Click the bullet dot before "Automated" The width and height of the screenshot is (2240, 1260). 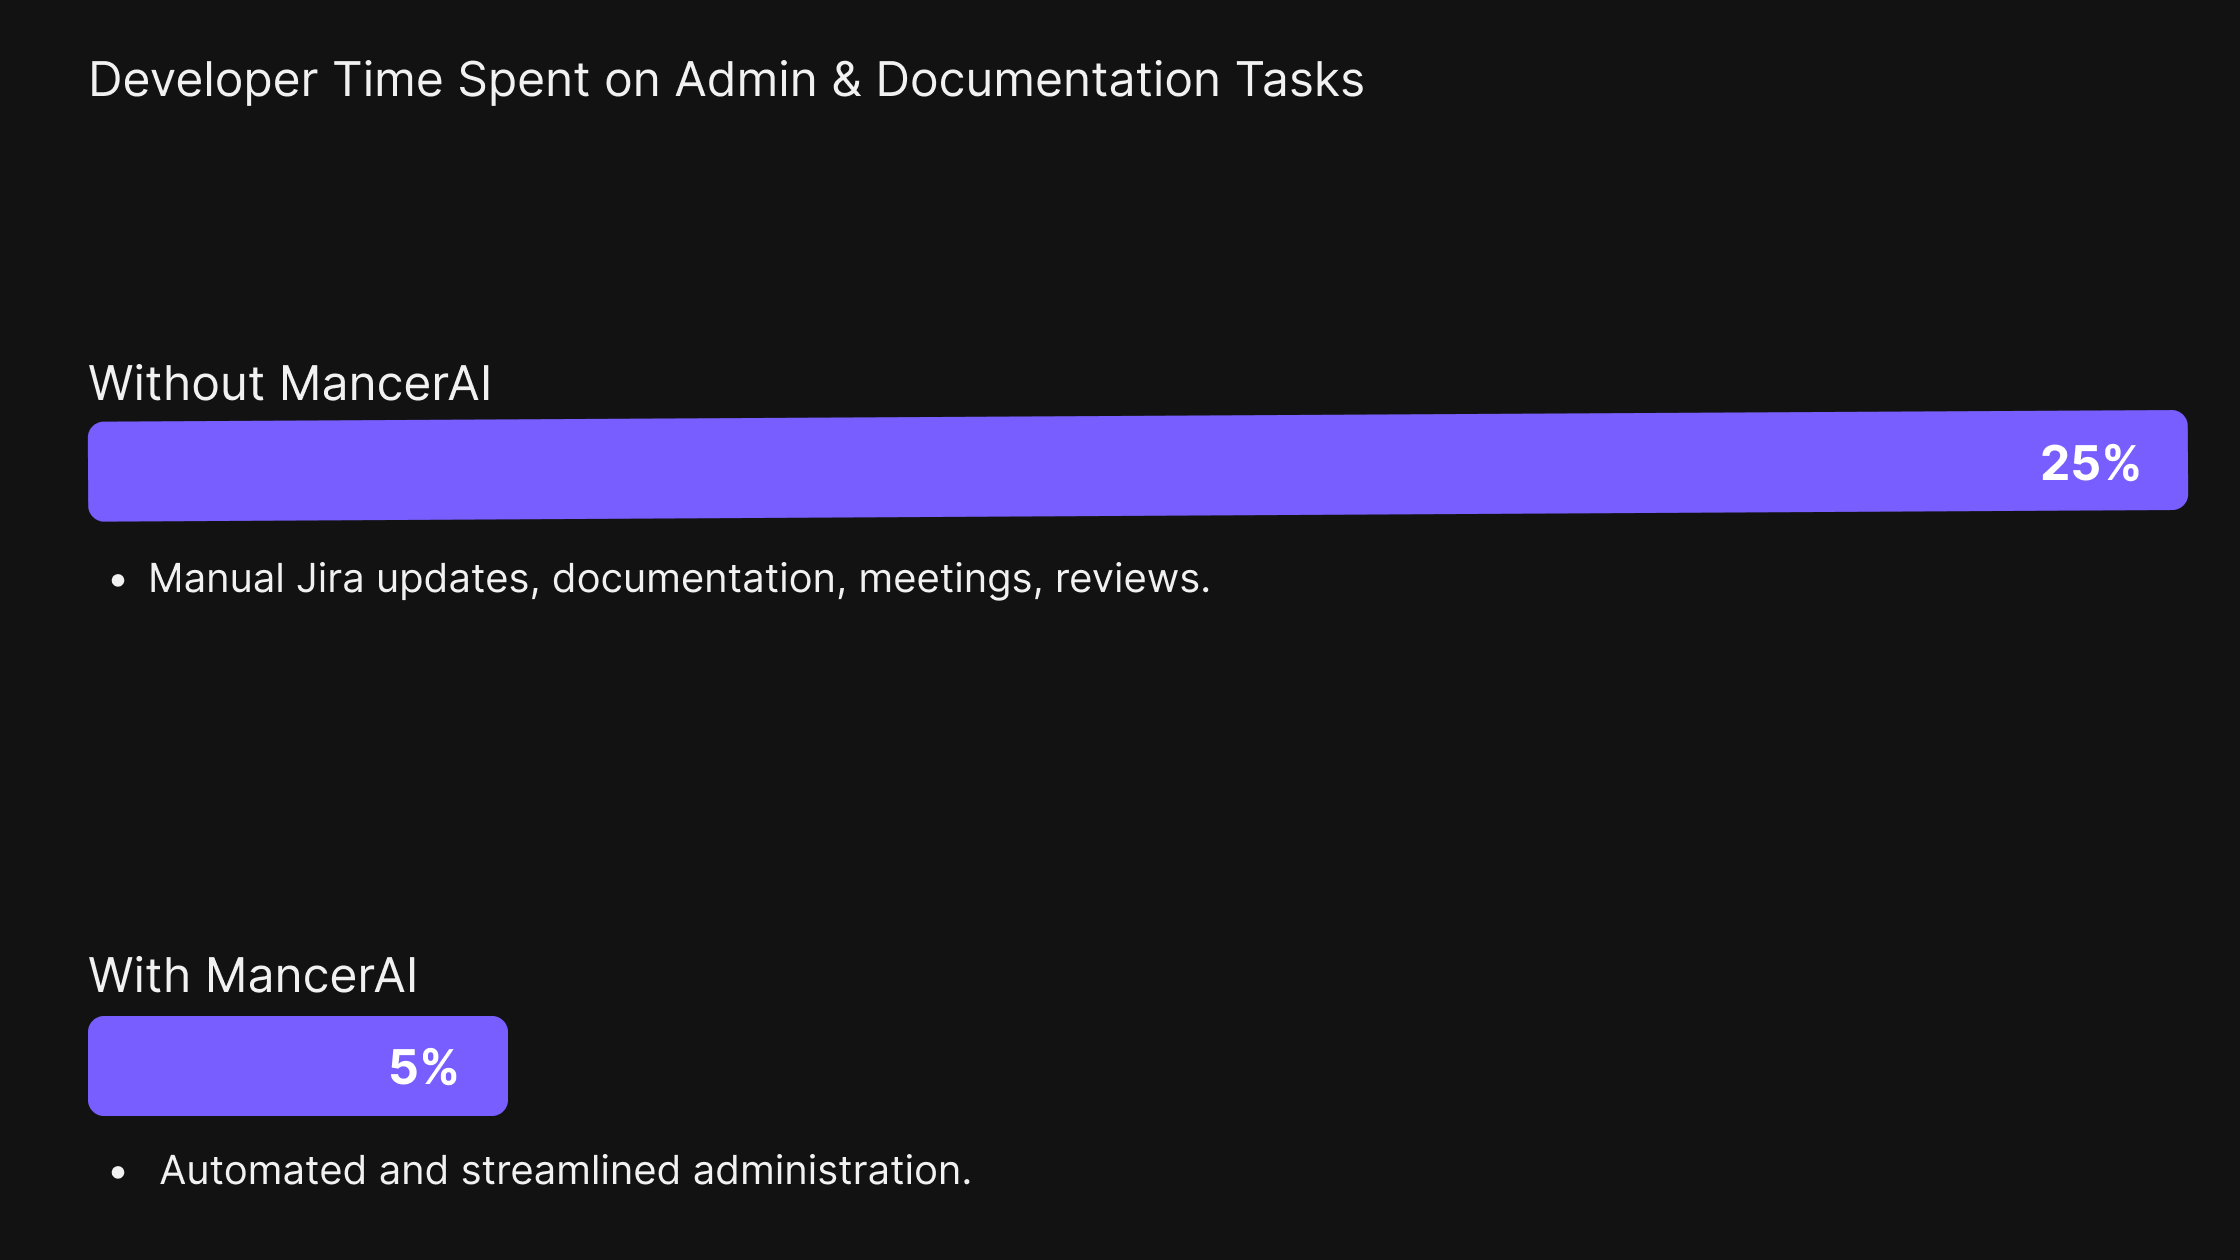pos(119,1172)
